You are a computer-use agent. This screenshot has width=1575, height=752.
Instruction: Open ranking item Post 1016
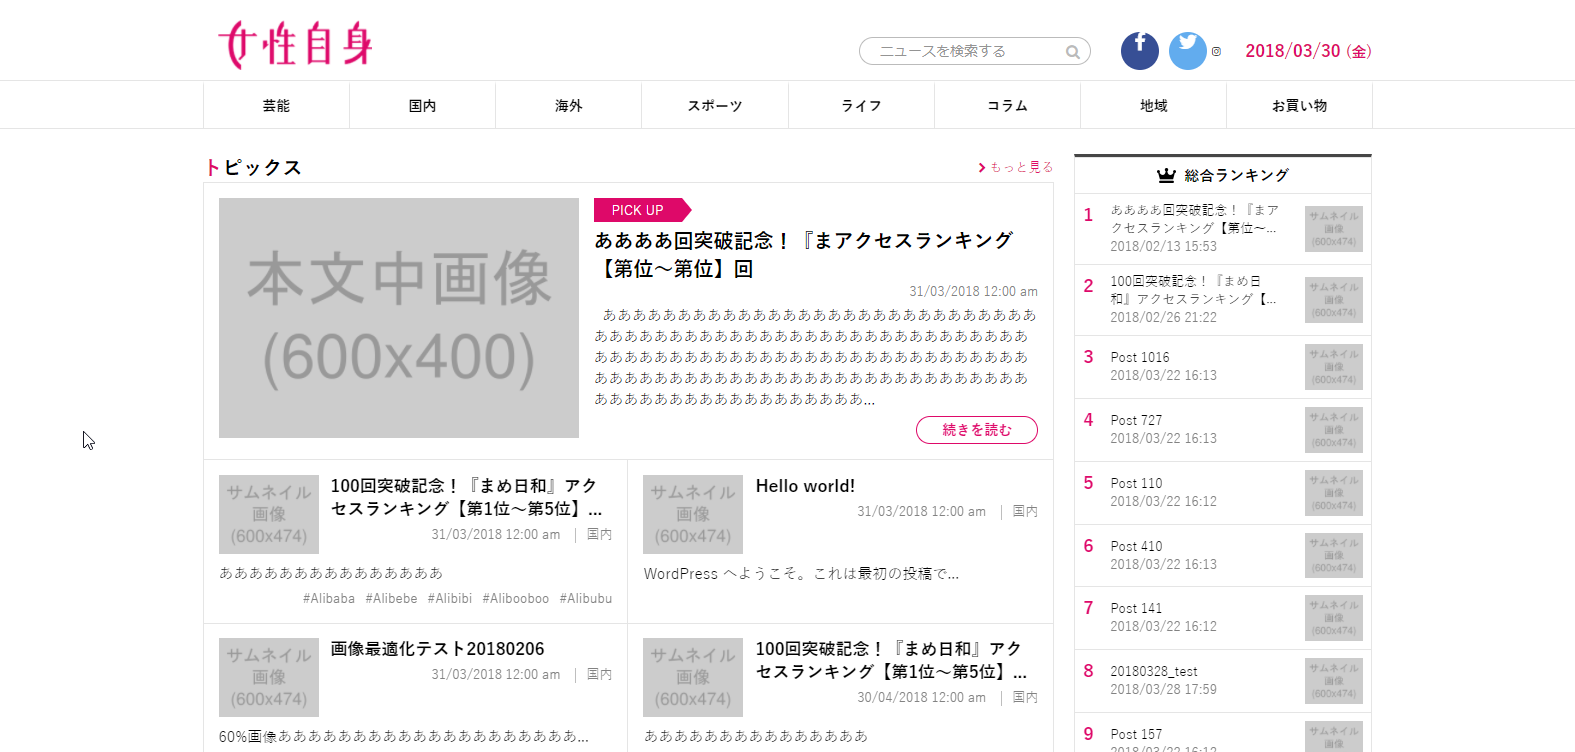coord(1140,357)
